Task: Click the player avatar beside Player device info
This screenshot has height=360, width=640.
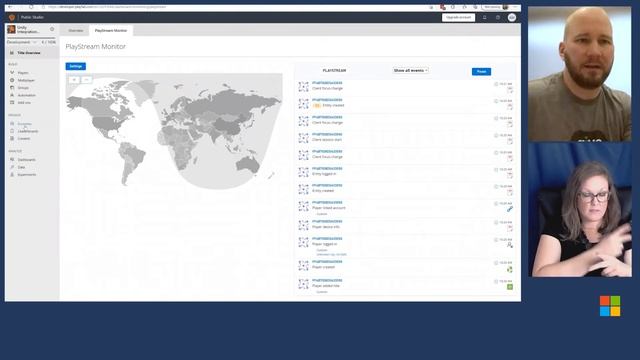Action: [x=304, y=225]
